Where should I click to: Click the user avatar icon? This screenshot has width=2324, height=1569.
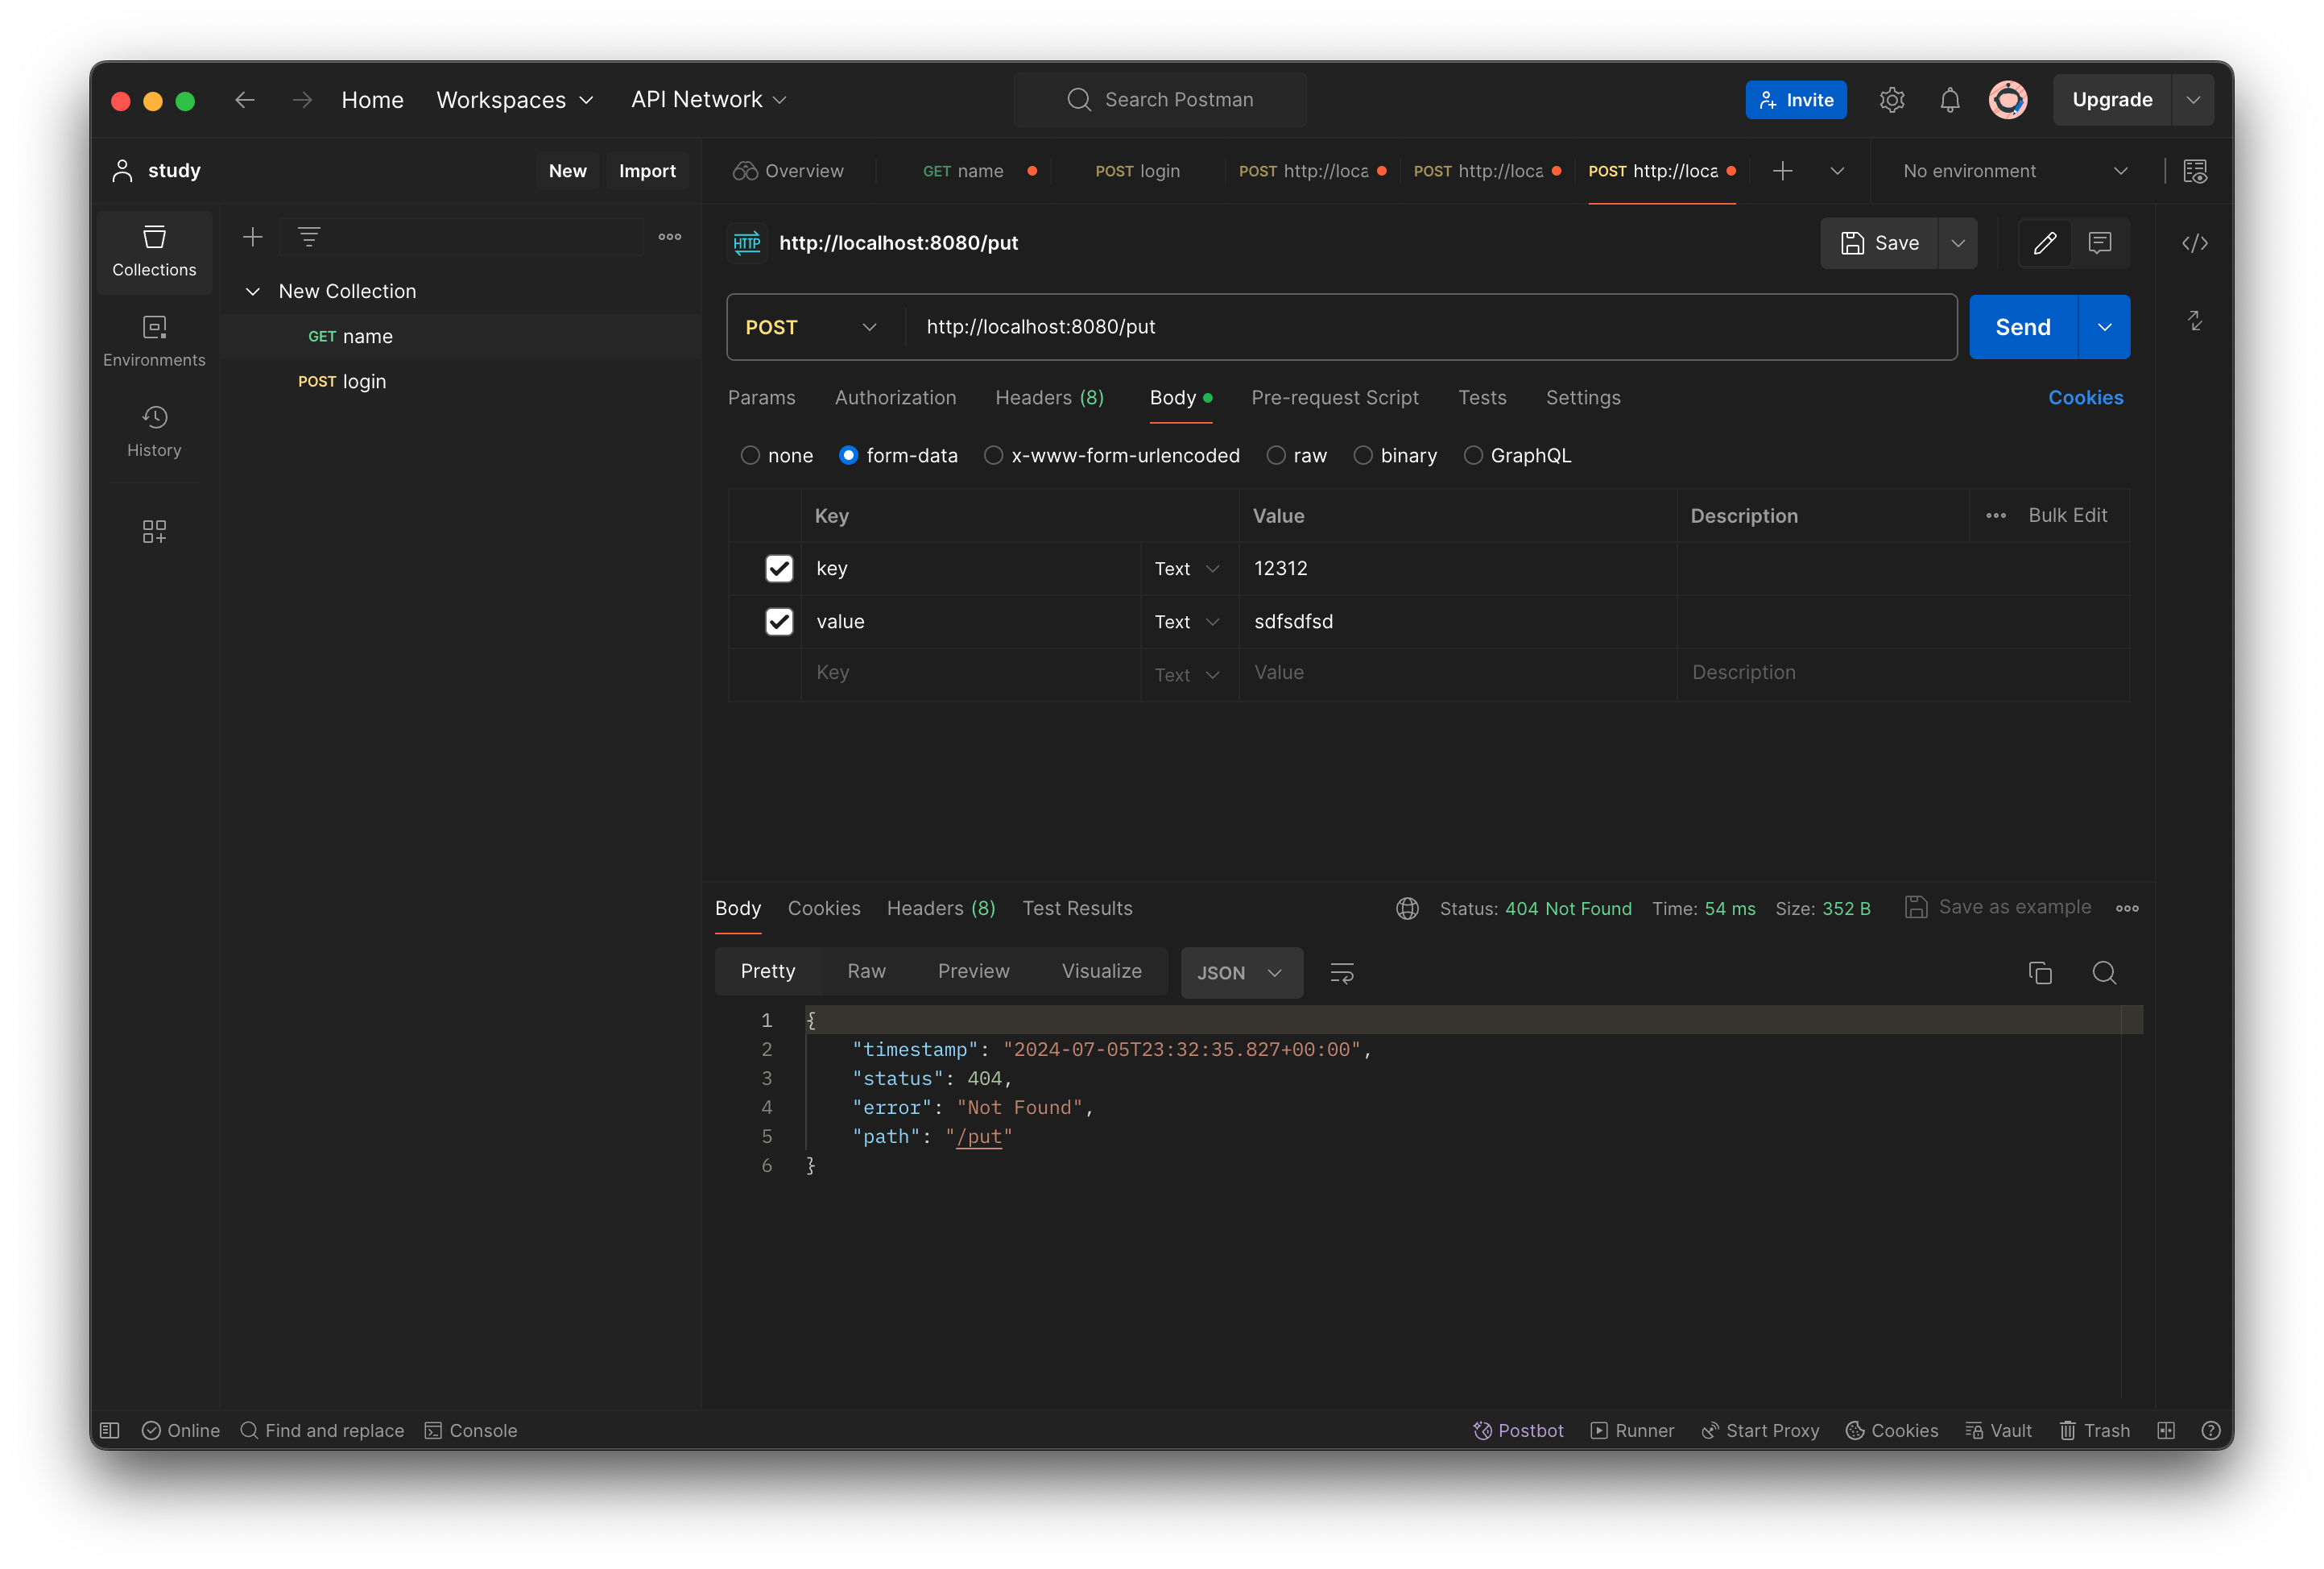coord(2008,100)
